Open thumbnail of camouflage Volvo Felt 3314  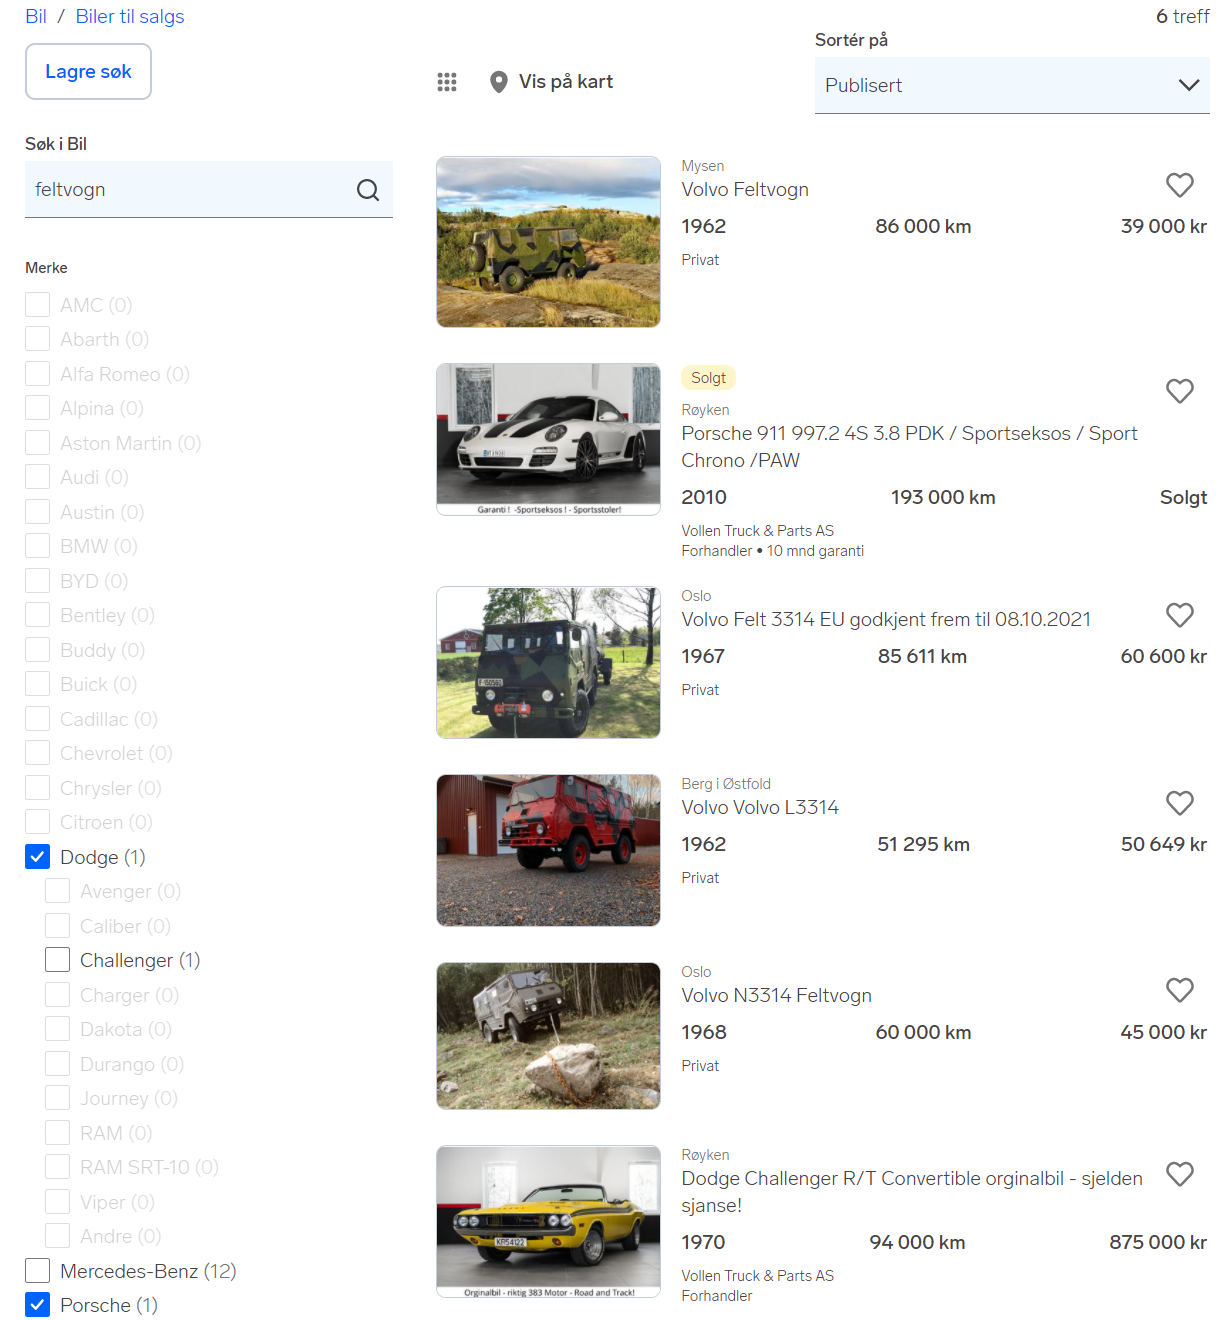(548, 663)
